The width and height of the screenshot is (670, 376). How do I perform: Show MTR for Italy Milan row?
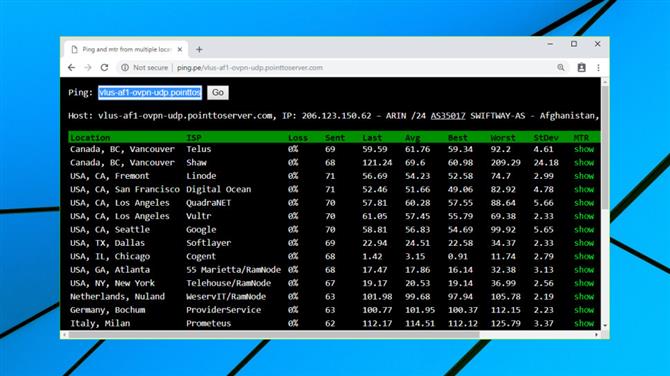(x=584, y=323)
